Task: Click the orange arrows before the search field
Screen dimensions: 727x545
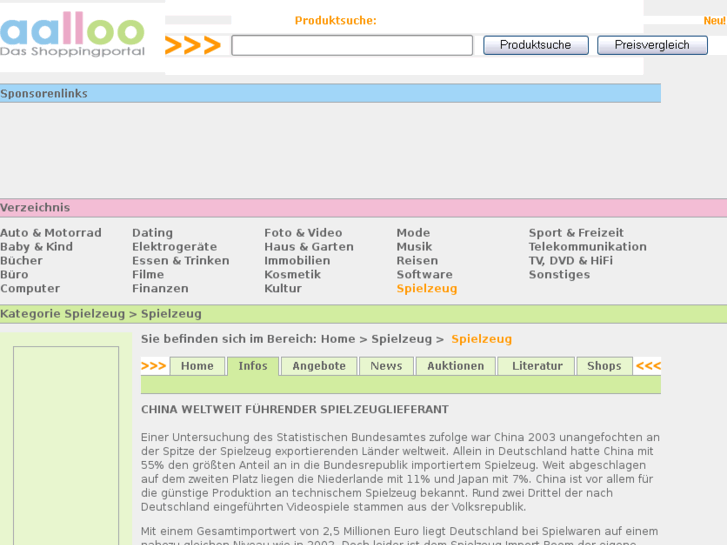Action: pos(193,45)
